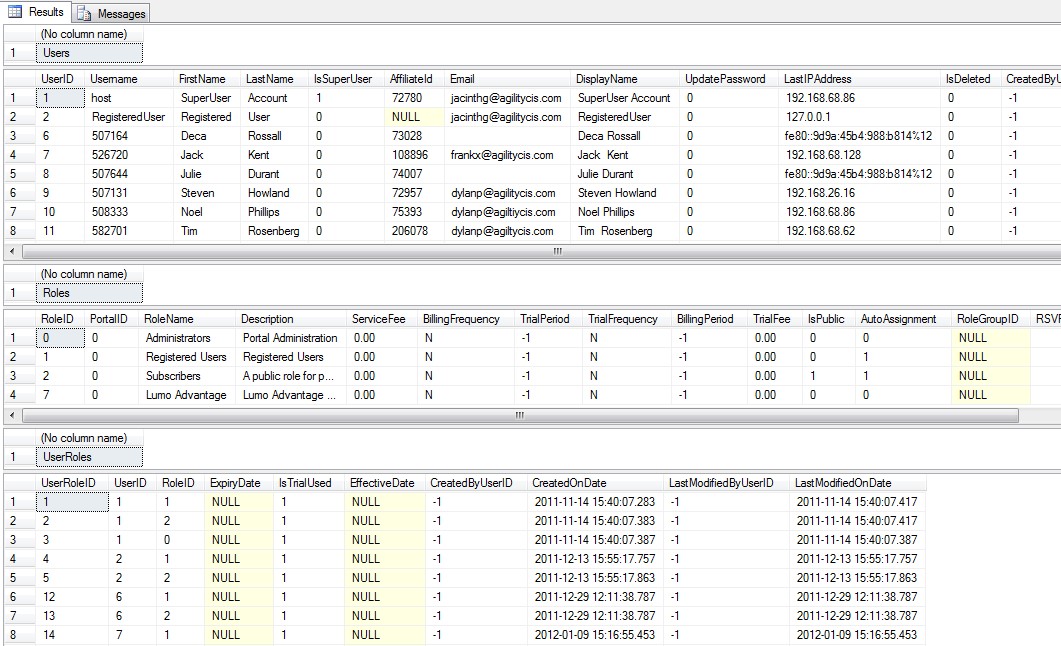Click the EffectiveDate column header
Image resolution: width=1061 pixels, height=646 pixels.
pos(385,483)
